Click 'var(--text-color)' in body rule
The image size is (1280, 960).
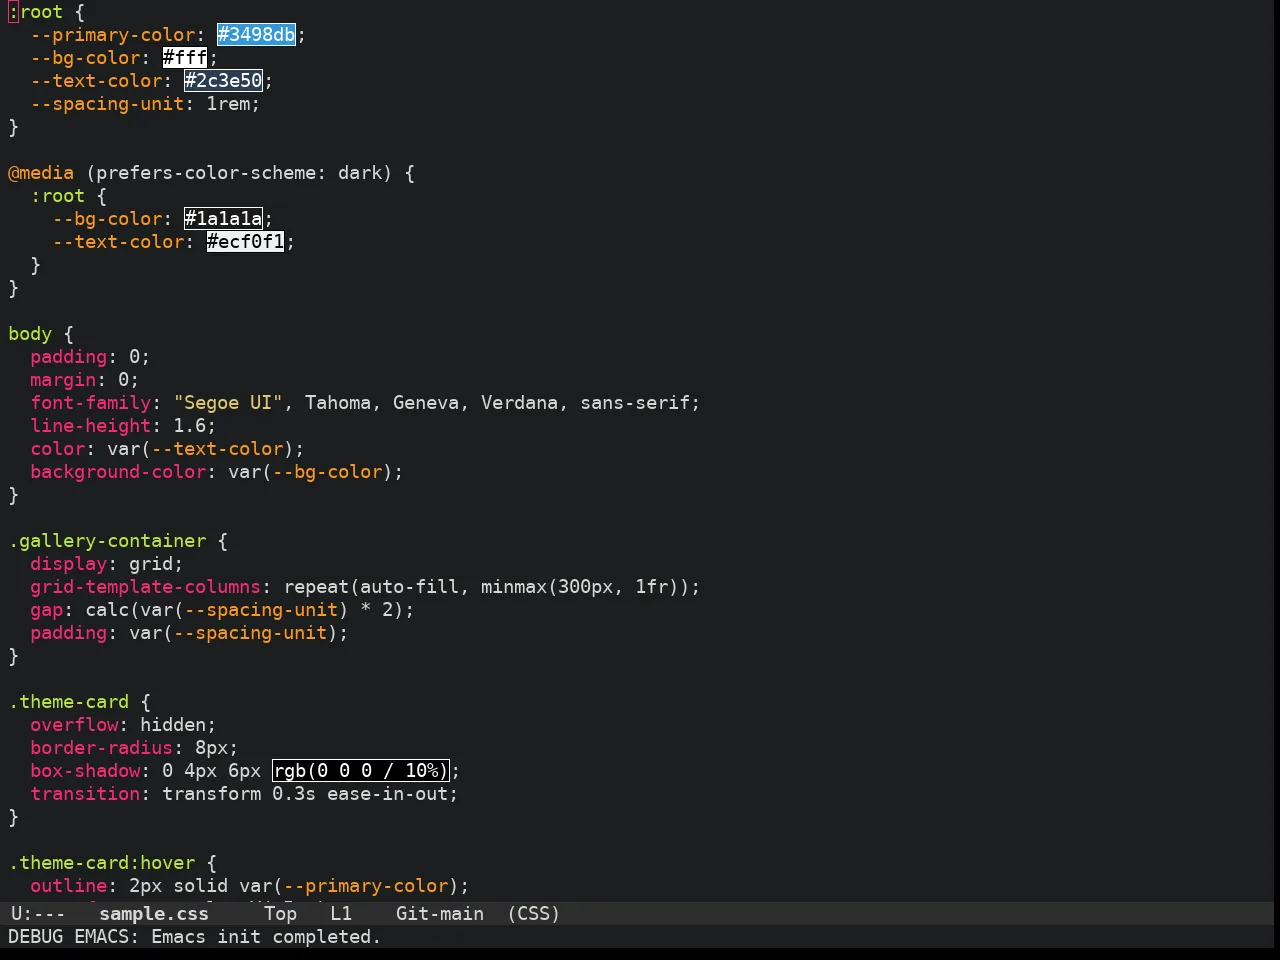click(x=200, y=449)
